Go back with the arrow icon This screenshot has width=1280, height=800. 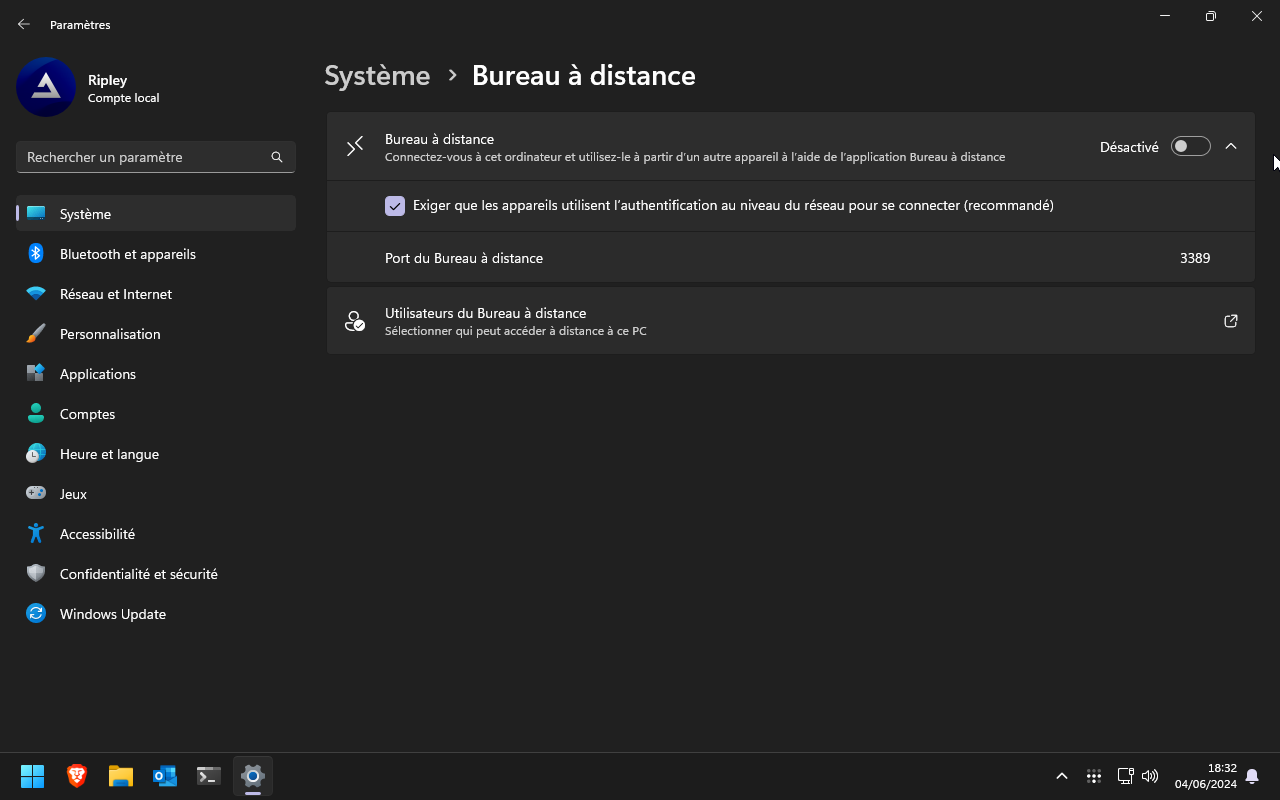click(x=24, y=24)
